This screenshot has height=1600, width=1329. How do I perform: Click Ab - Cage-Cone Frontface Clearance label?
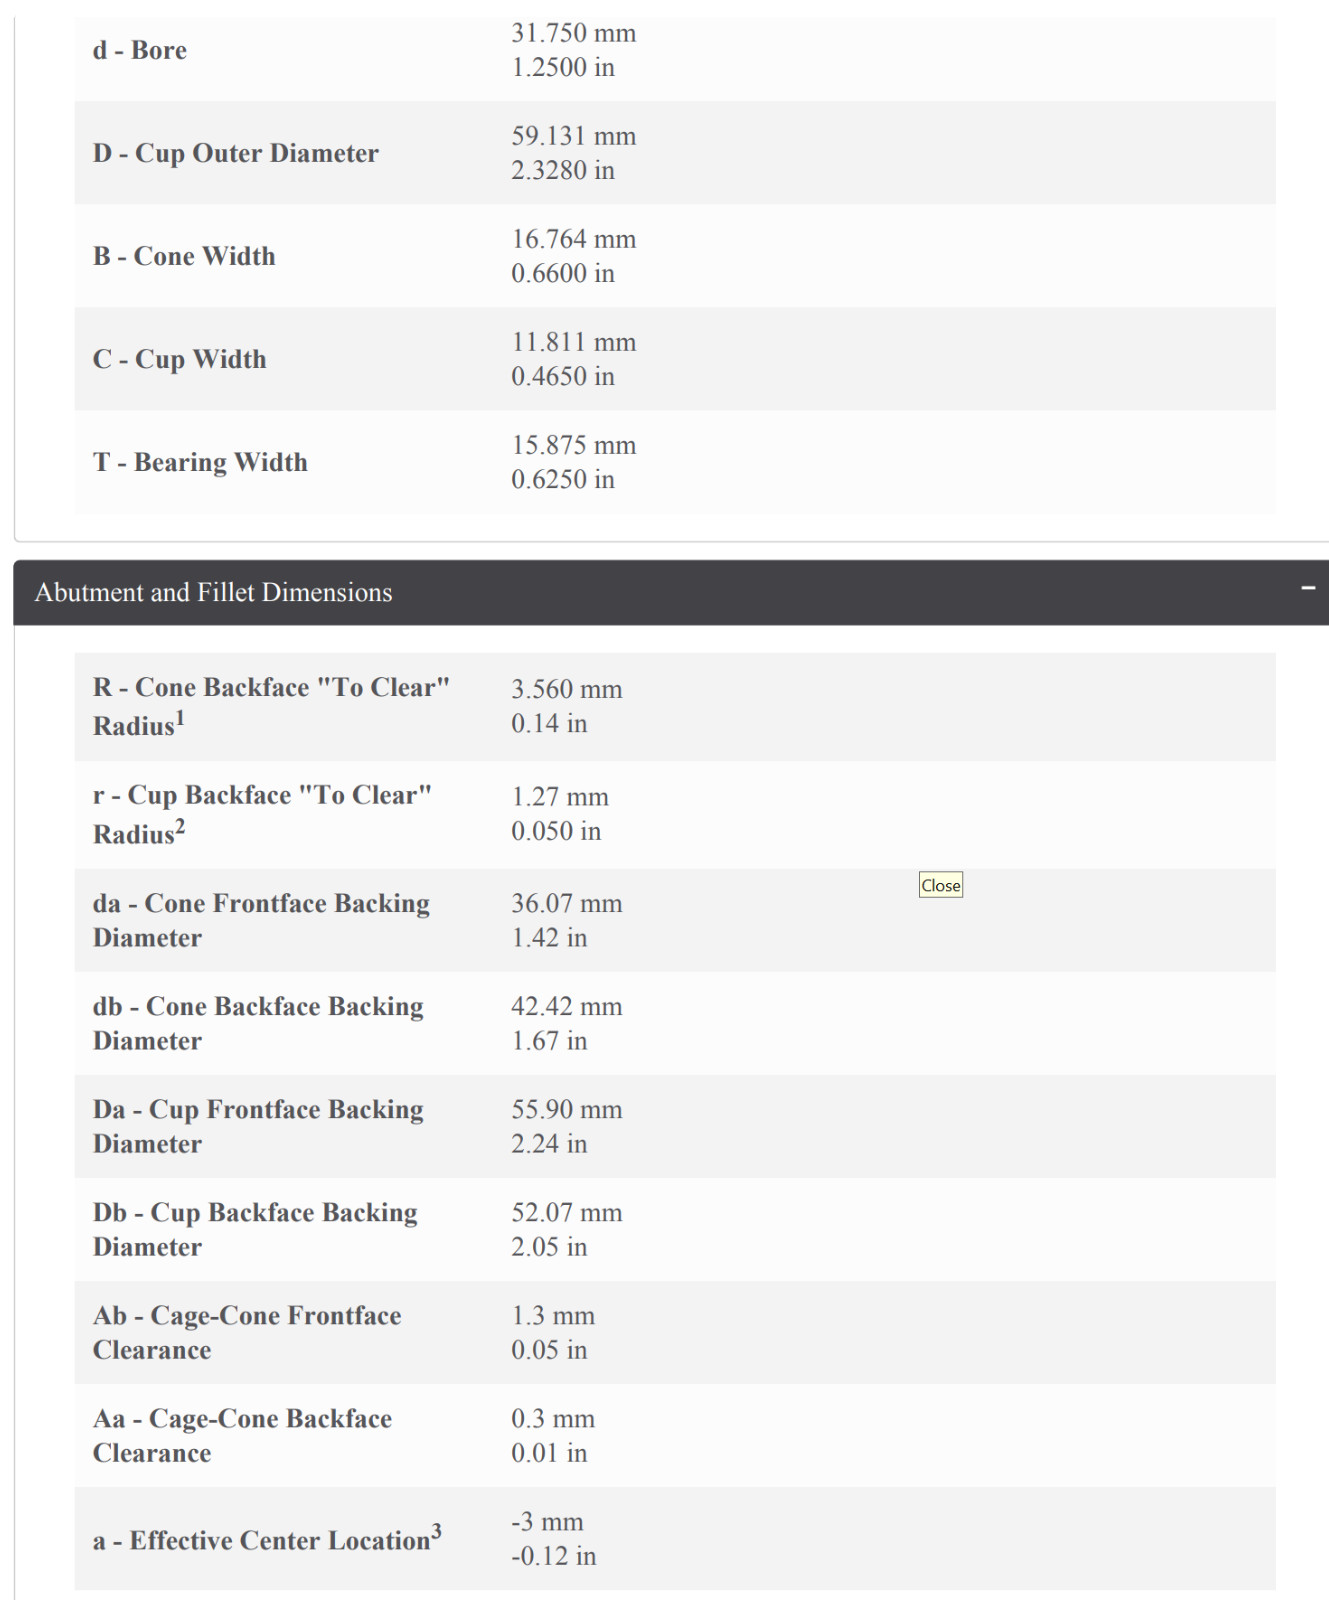pyautogui.click(x=247, y=1332)
